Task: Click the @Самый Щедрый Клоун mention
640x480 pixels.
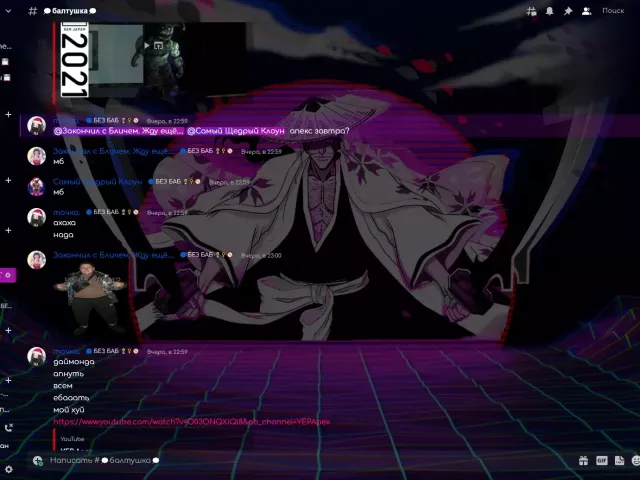Action: point(236,131)
